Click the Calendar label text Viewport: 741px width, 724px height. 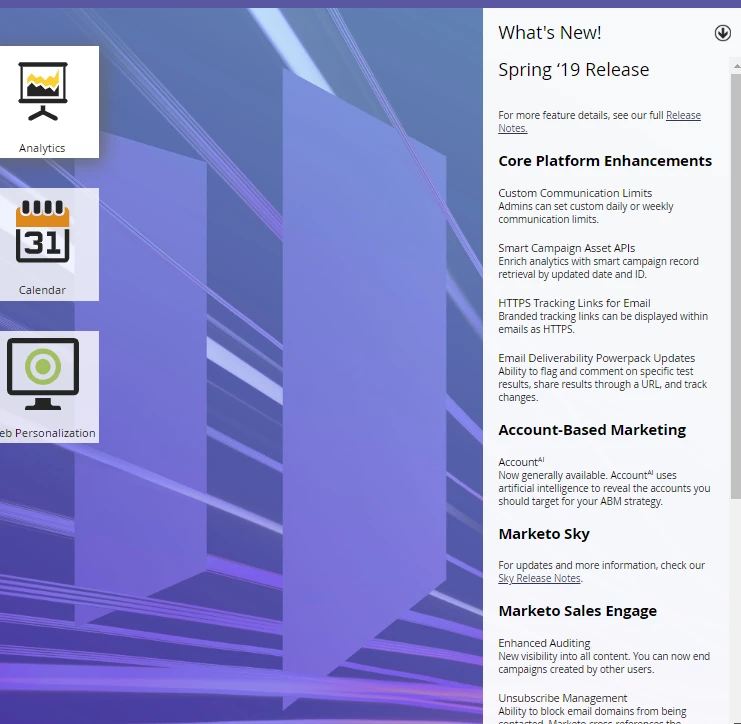point(42,290)
